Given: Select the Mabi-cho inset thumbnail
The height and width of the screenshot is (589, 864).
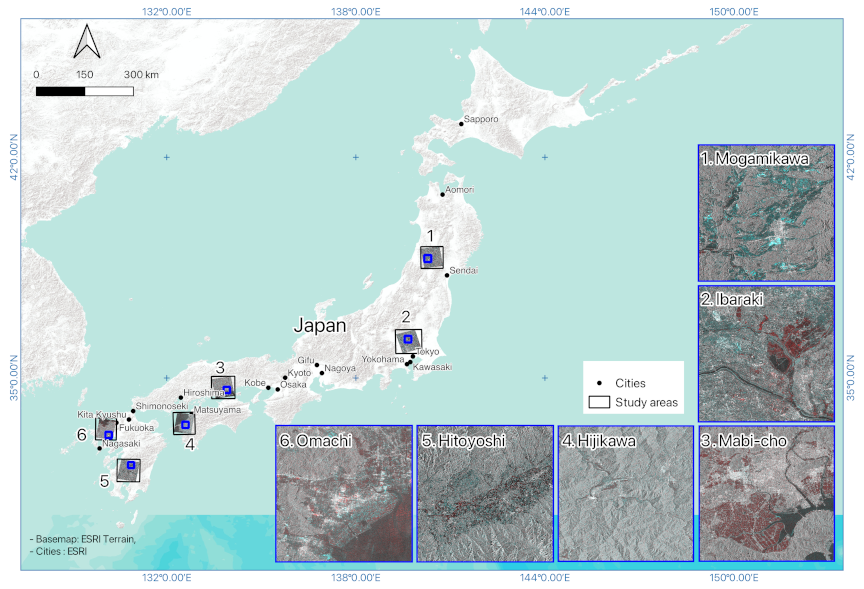Looking at the screenshot, I should (766, 494).
